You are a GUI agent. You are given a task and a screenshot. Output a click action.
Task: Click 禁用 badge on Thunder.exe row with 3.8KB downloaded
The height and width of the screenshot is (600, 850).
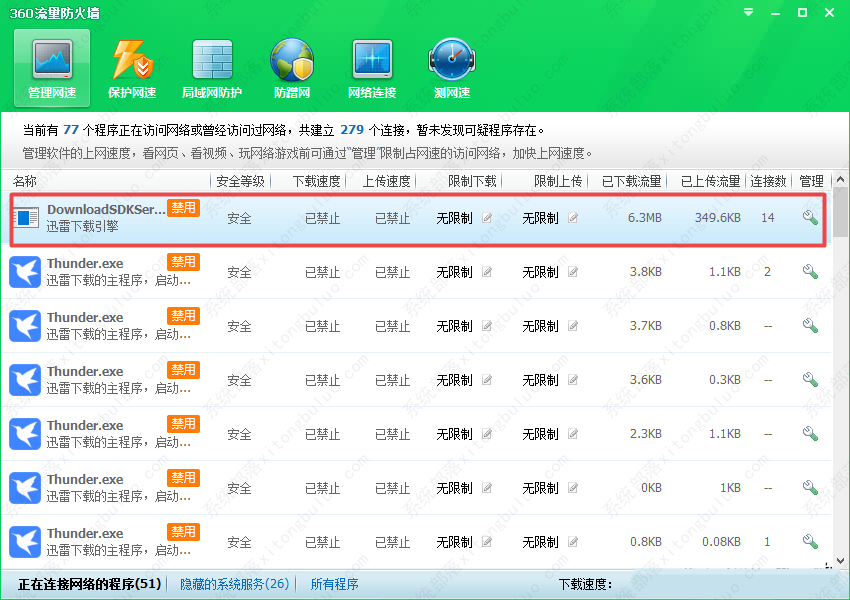[x=183, y=262]
